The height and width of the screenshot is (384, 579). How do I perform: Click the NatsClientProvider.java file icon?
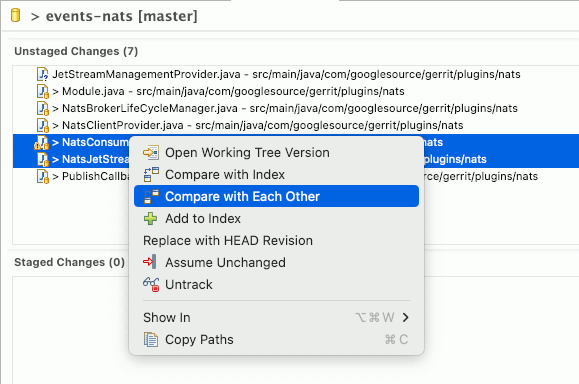pos(42,125)
